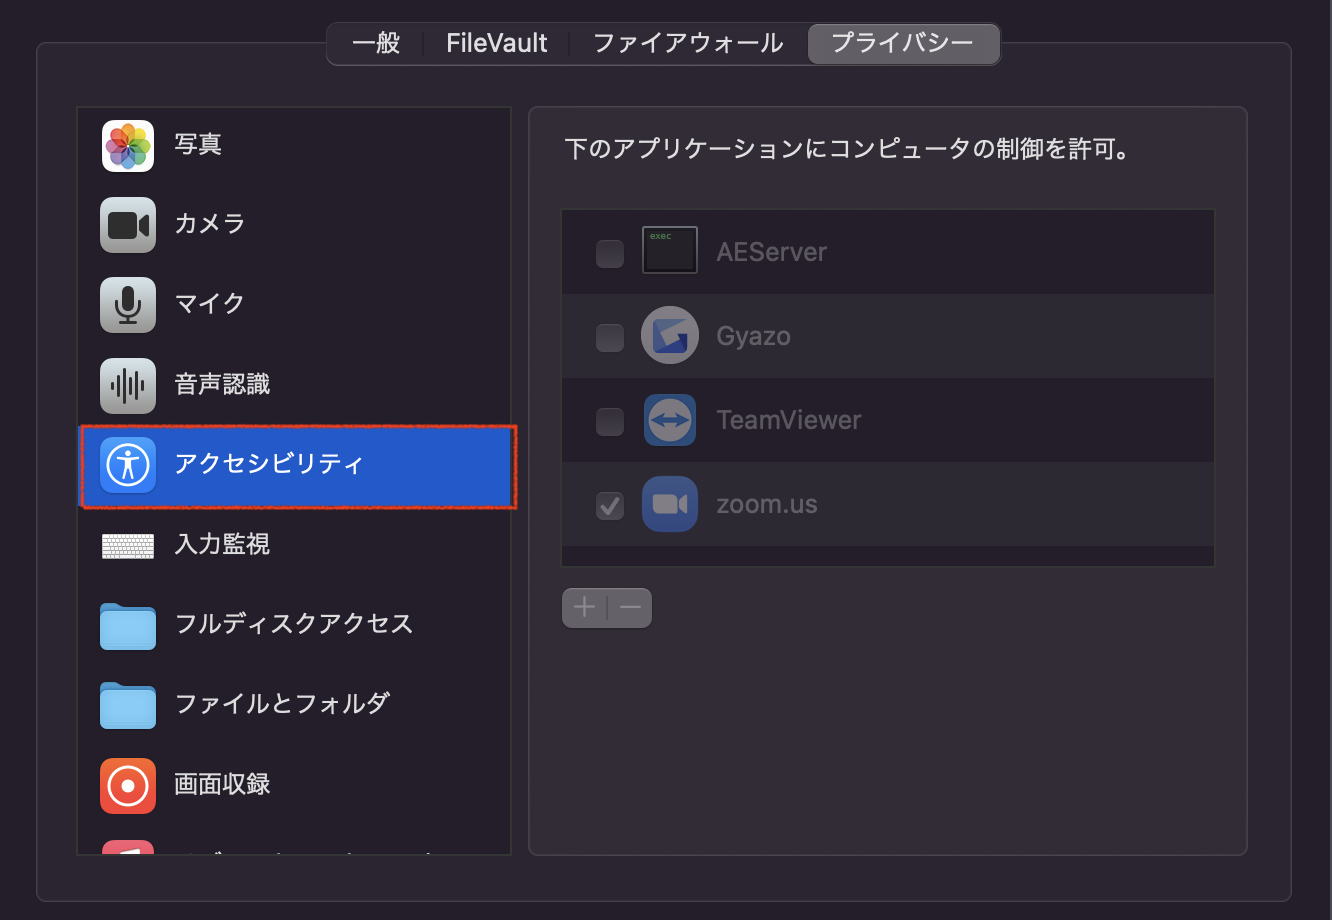Click the keyboard icon beside 入力監視
Screen dimensions: 1332x920
tap(128, 546)
